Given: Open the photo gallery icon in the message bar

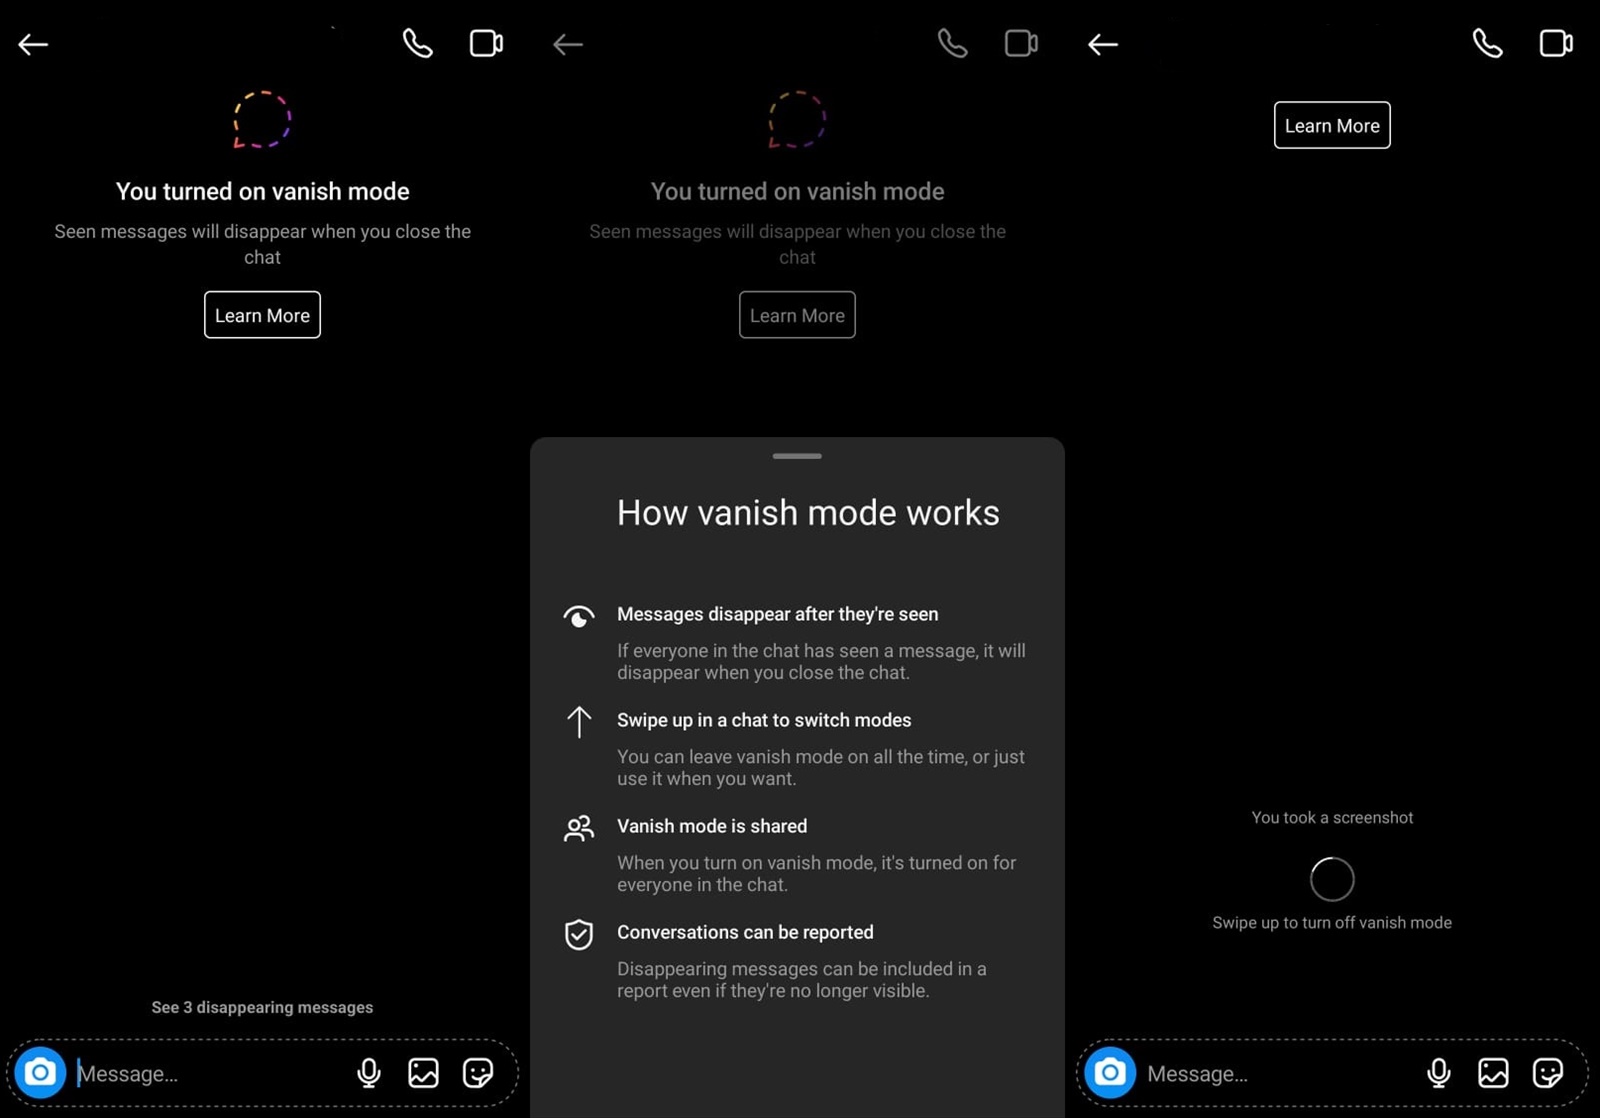Looking at the screenshot, I should (423, 1073).
